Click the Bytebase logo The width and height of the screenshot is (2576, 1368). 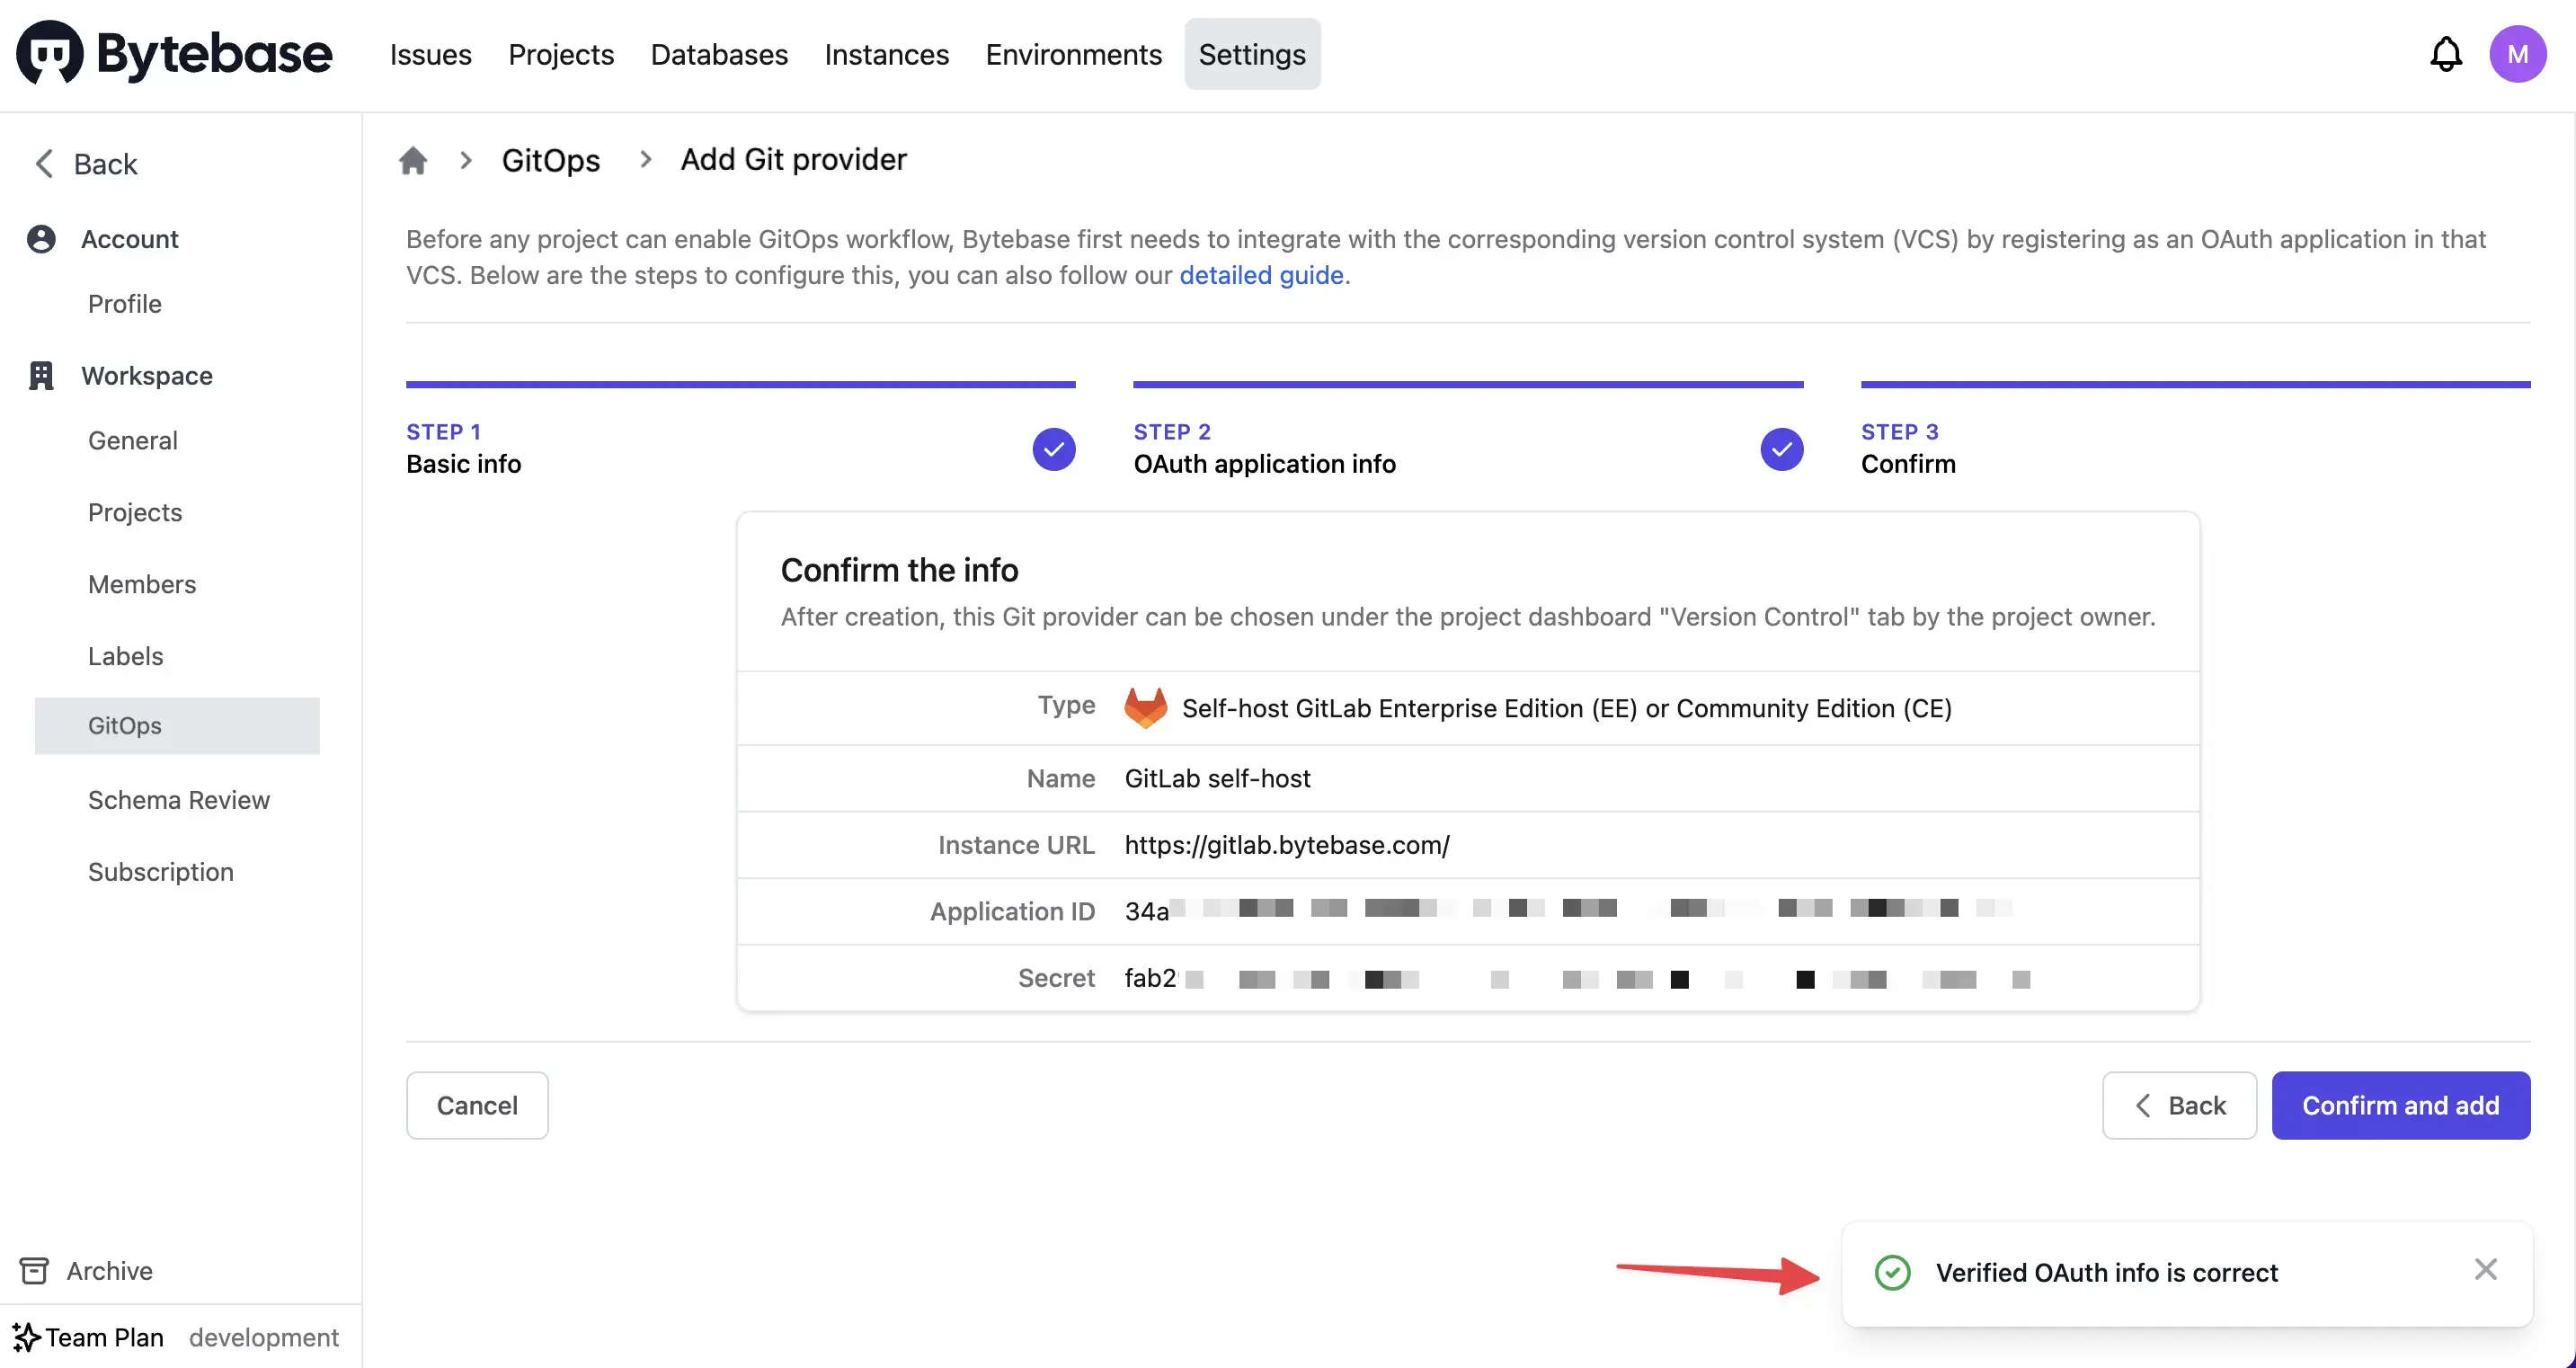tap(174, 53)
